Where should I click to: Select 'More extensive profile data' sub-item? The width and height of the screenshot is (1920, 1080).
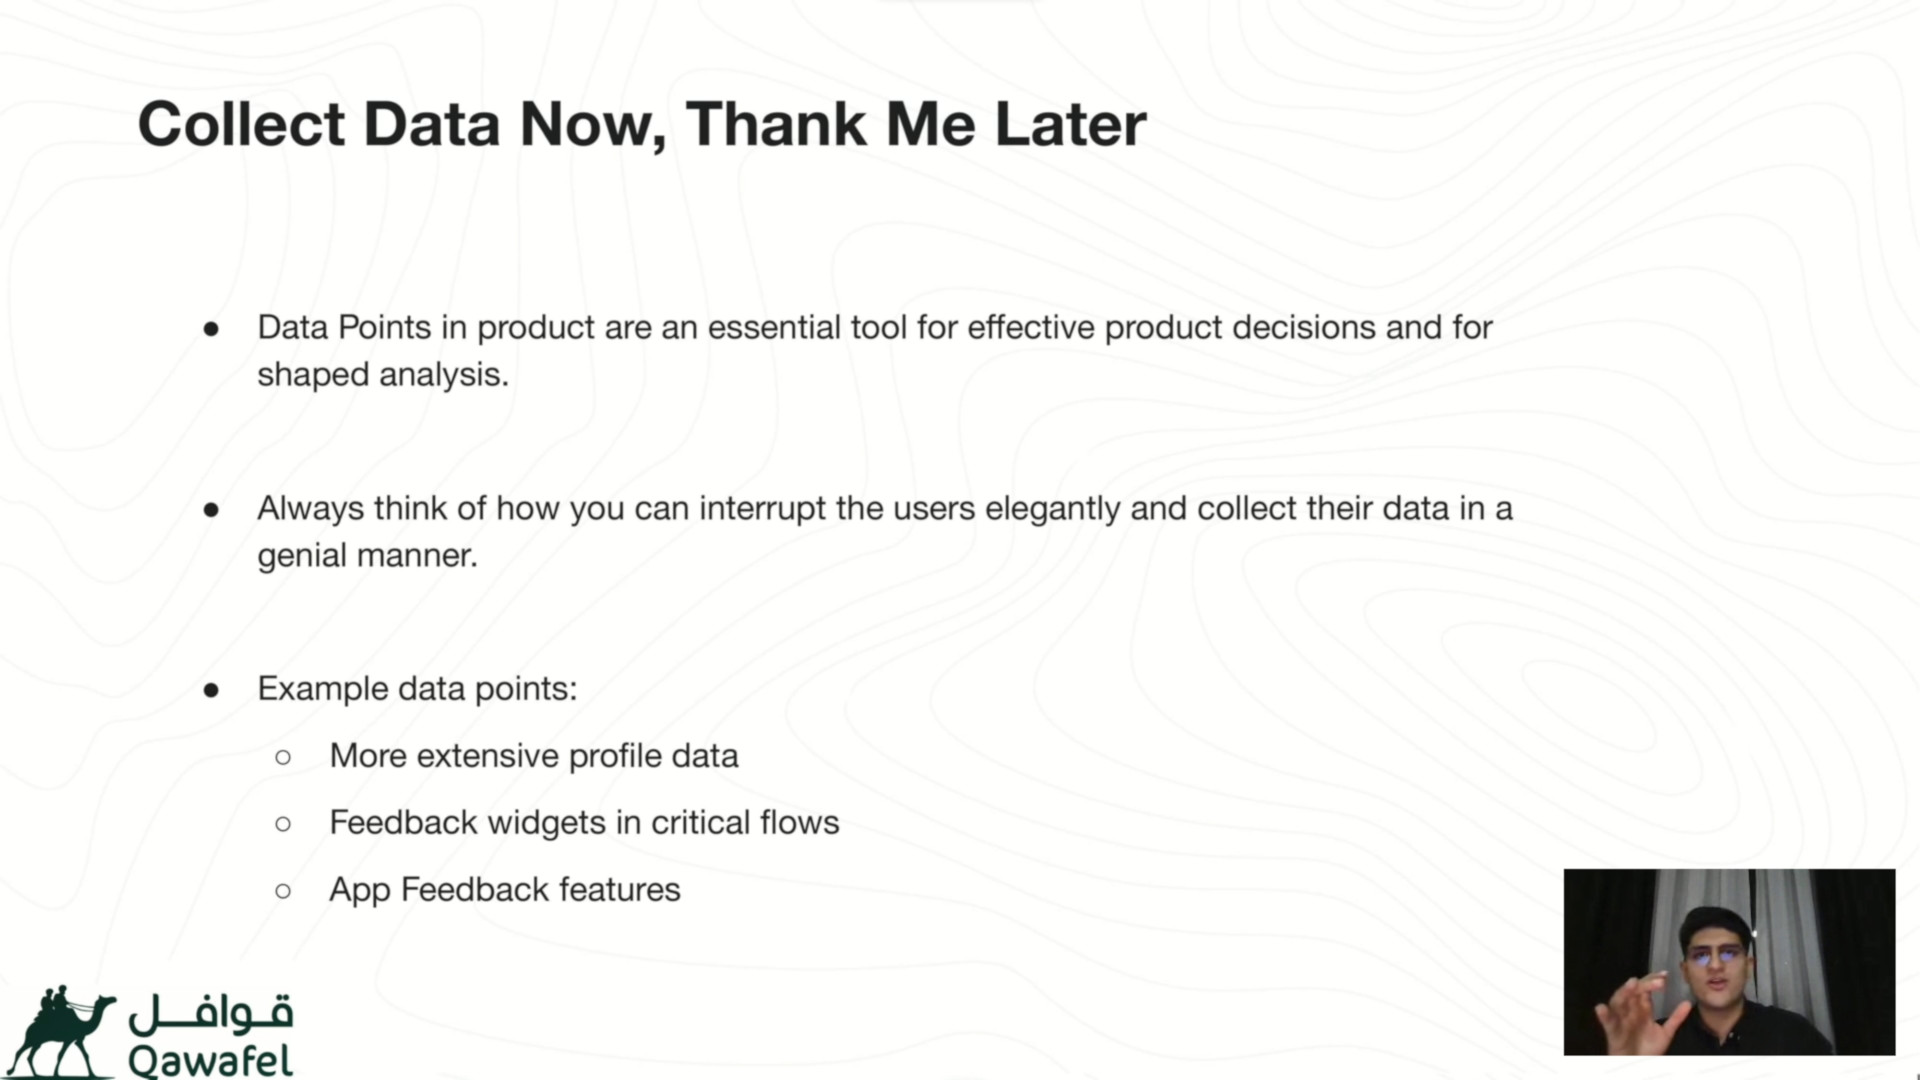coord(534,756)
